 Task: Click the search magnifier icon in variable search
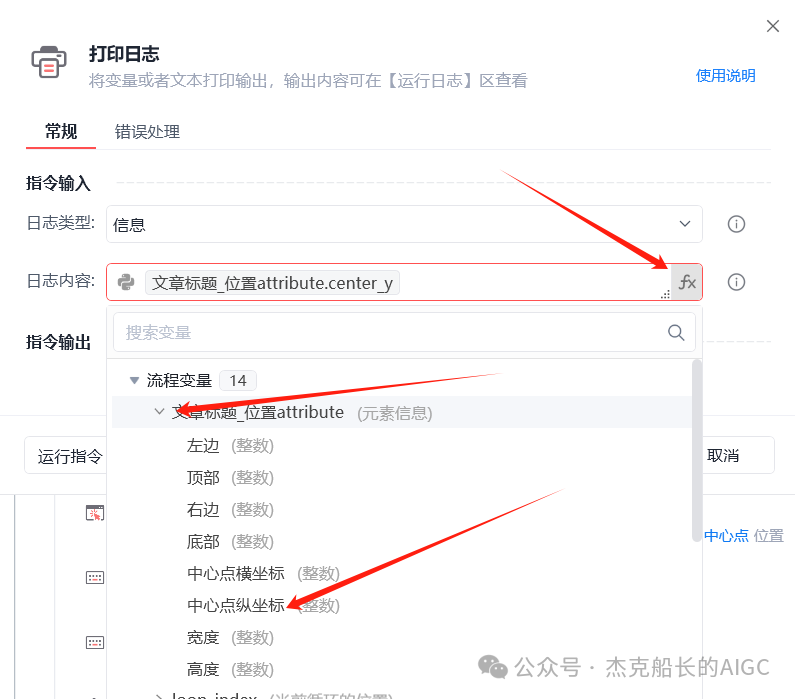click(676, 333)
